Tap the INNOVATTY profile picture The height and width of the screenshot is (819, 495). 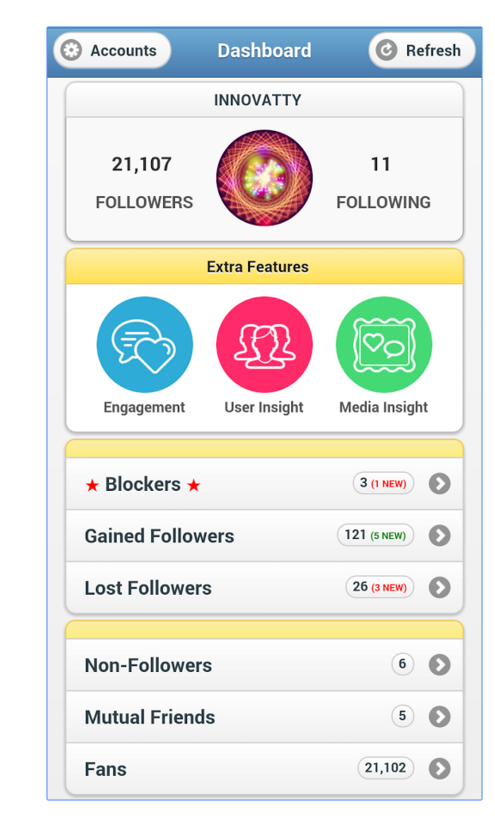click(264, 178)
